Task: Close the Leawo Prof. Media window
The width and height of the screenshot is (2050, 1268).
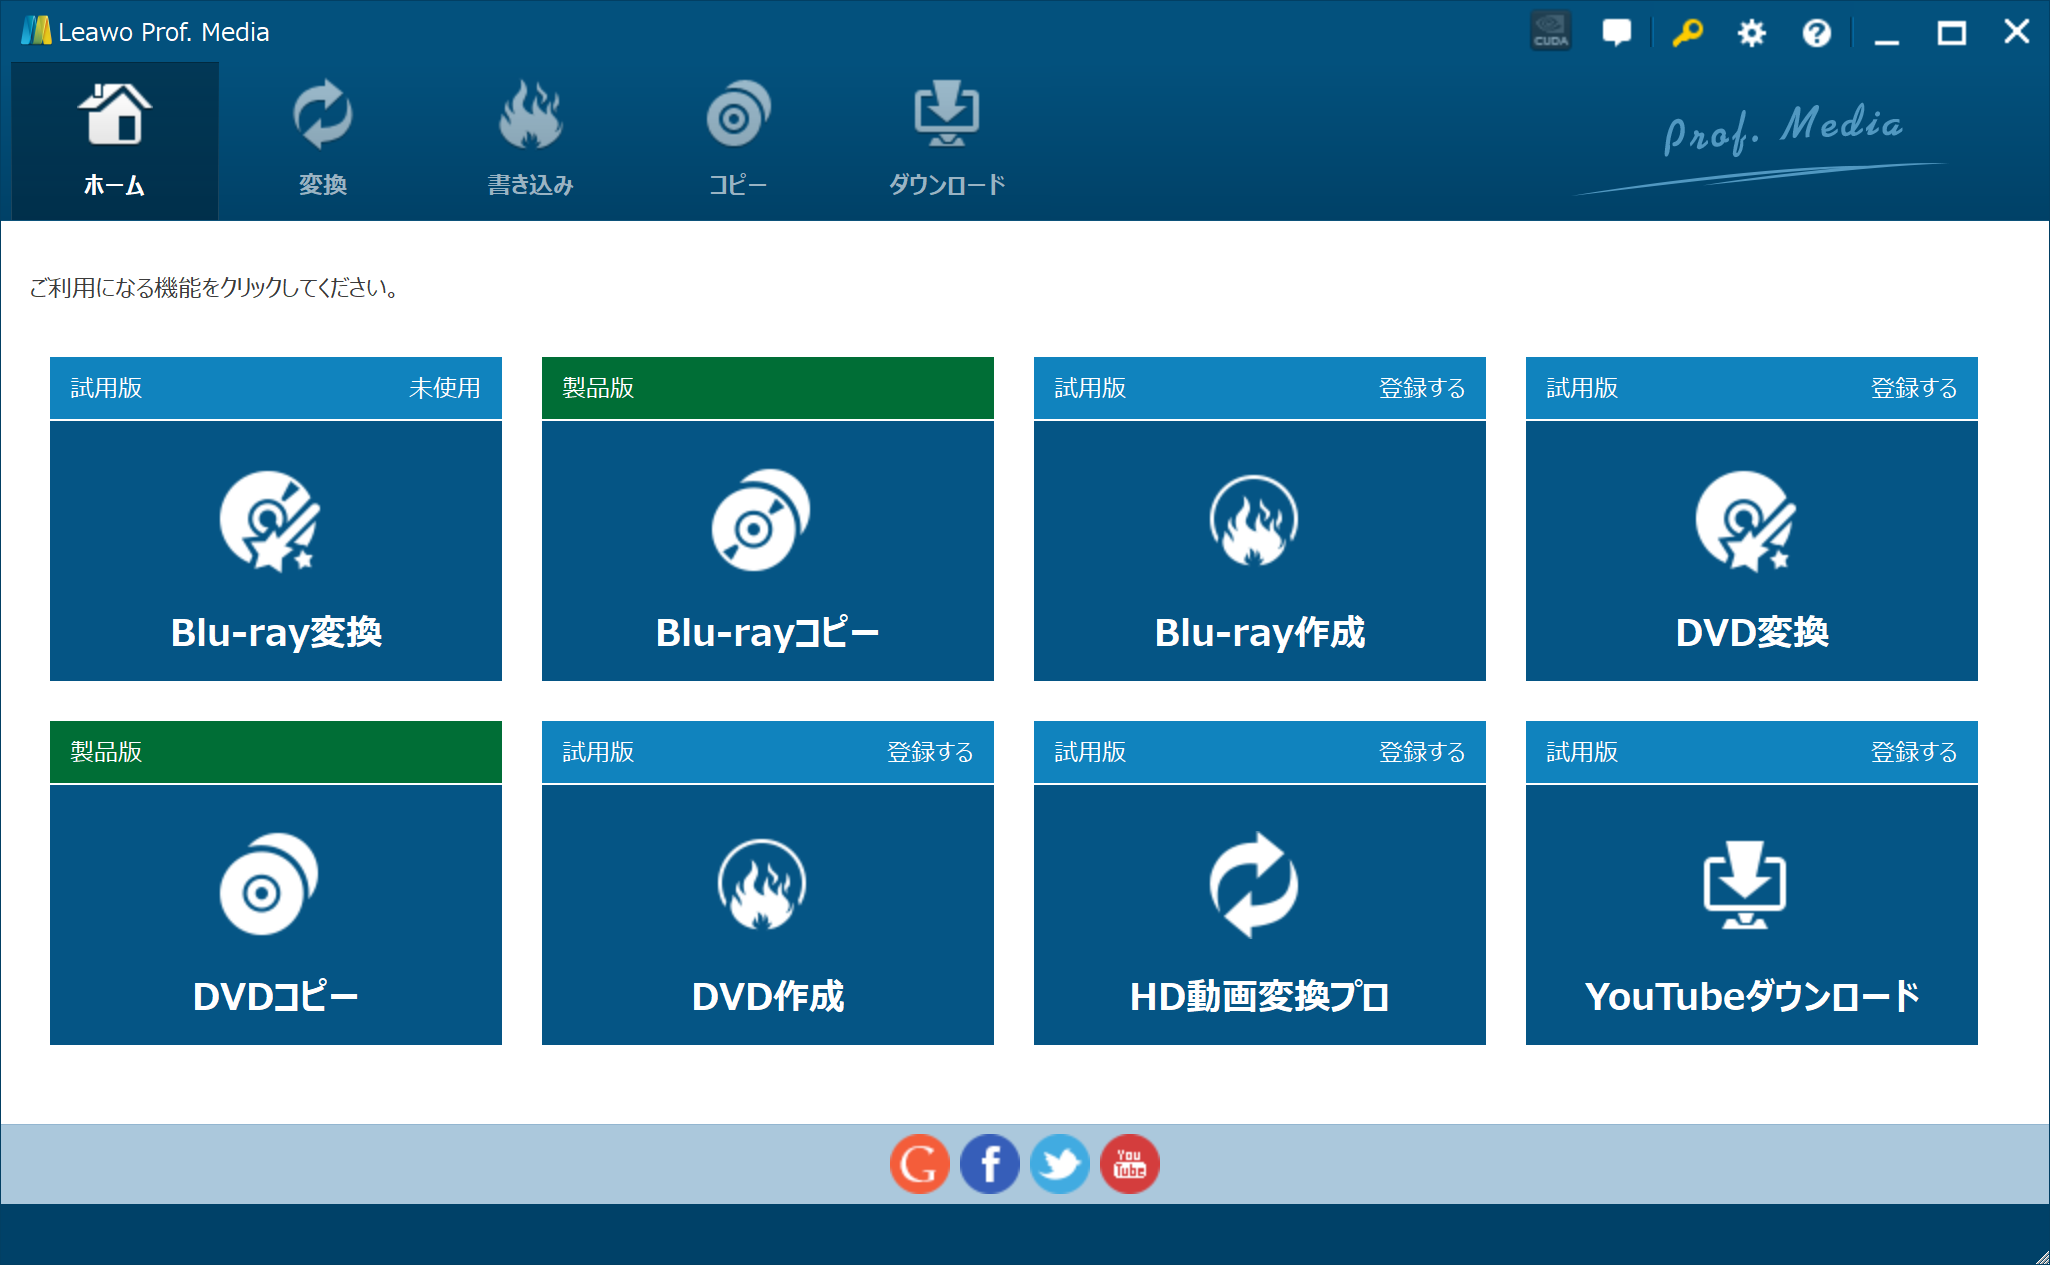Action: tap(2016, 32)
